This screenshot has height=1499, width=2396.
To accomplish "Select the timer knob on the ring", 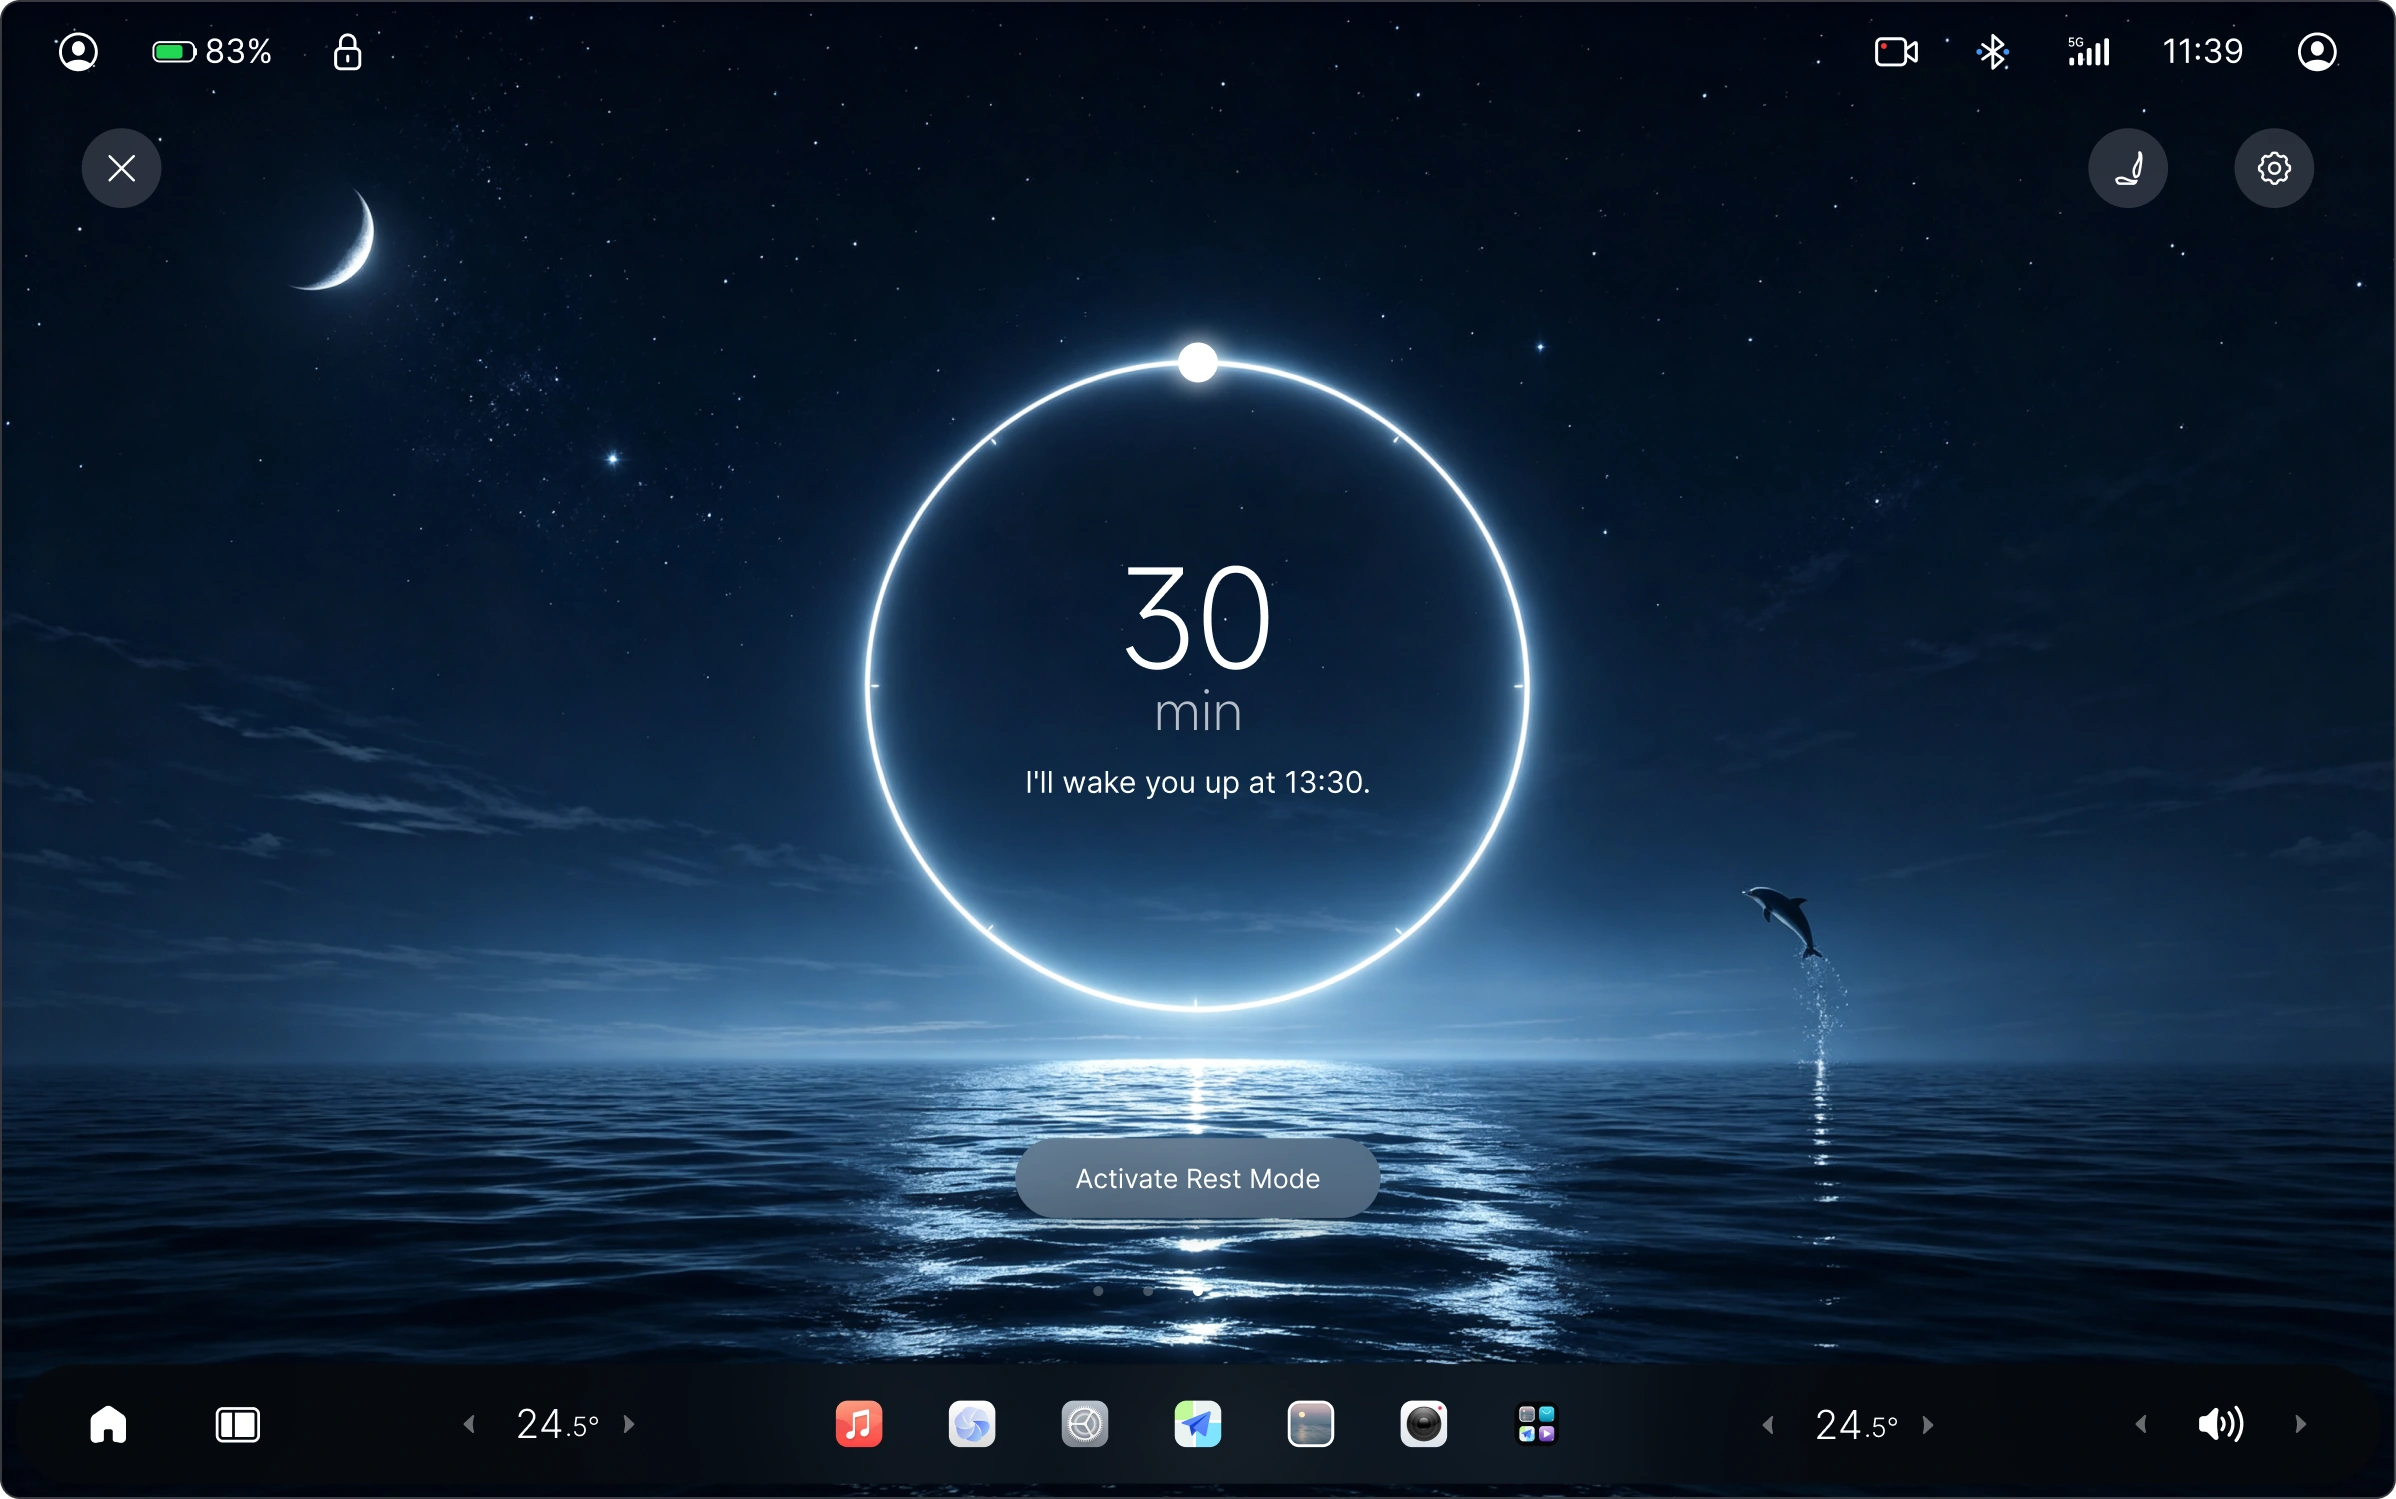I will click(x=1197, y=362).
